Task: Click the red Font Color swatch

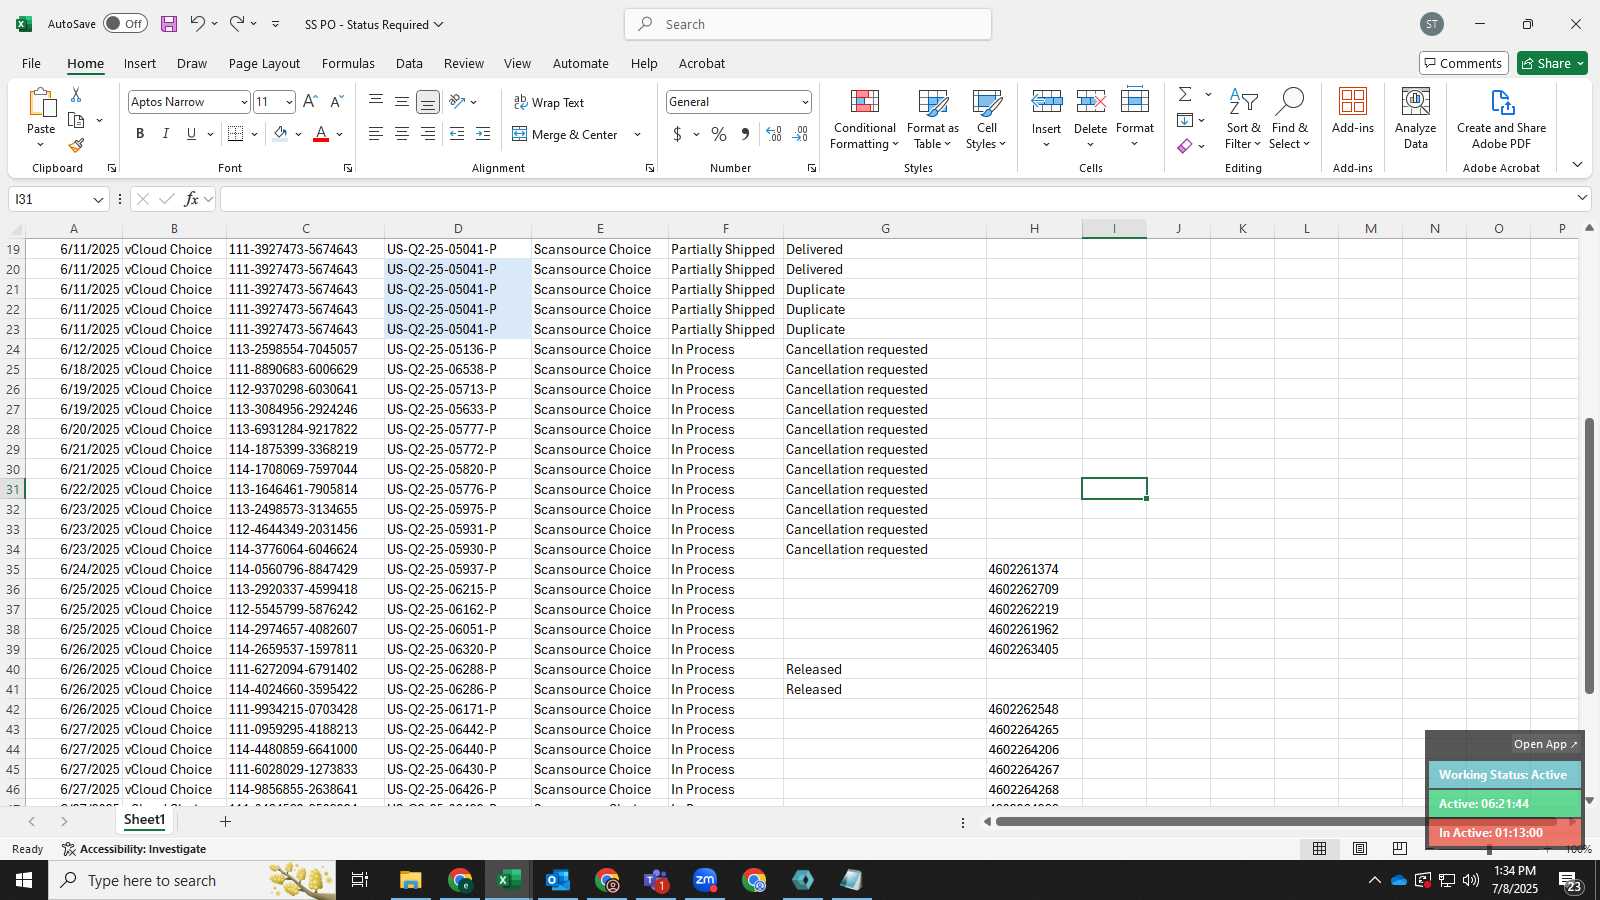Action: click(x=321, y=134)
